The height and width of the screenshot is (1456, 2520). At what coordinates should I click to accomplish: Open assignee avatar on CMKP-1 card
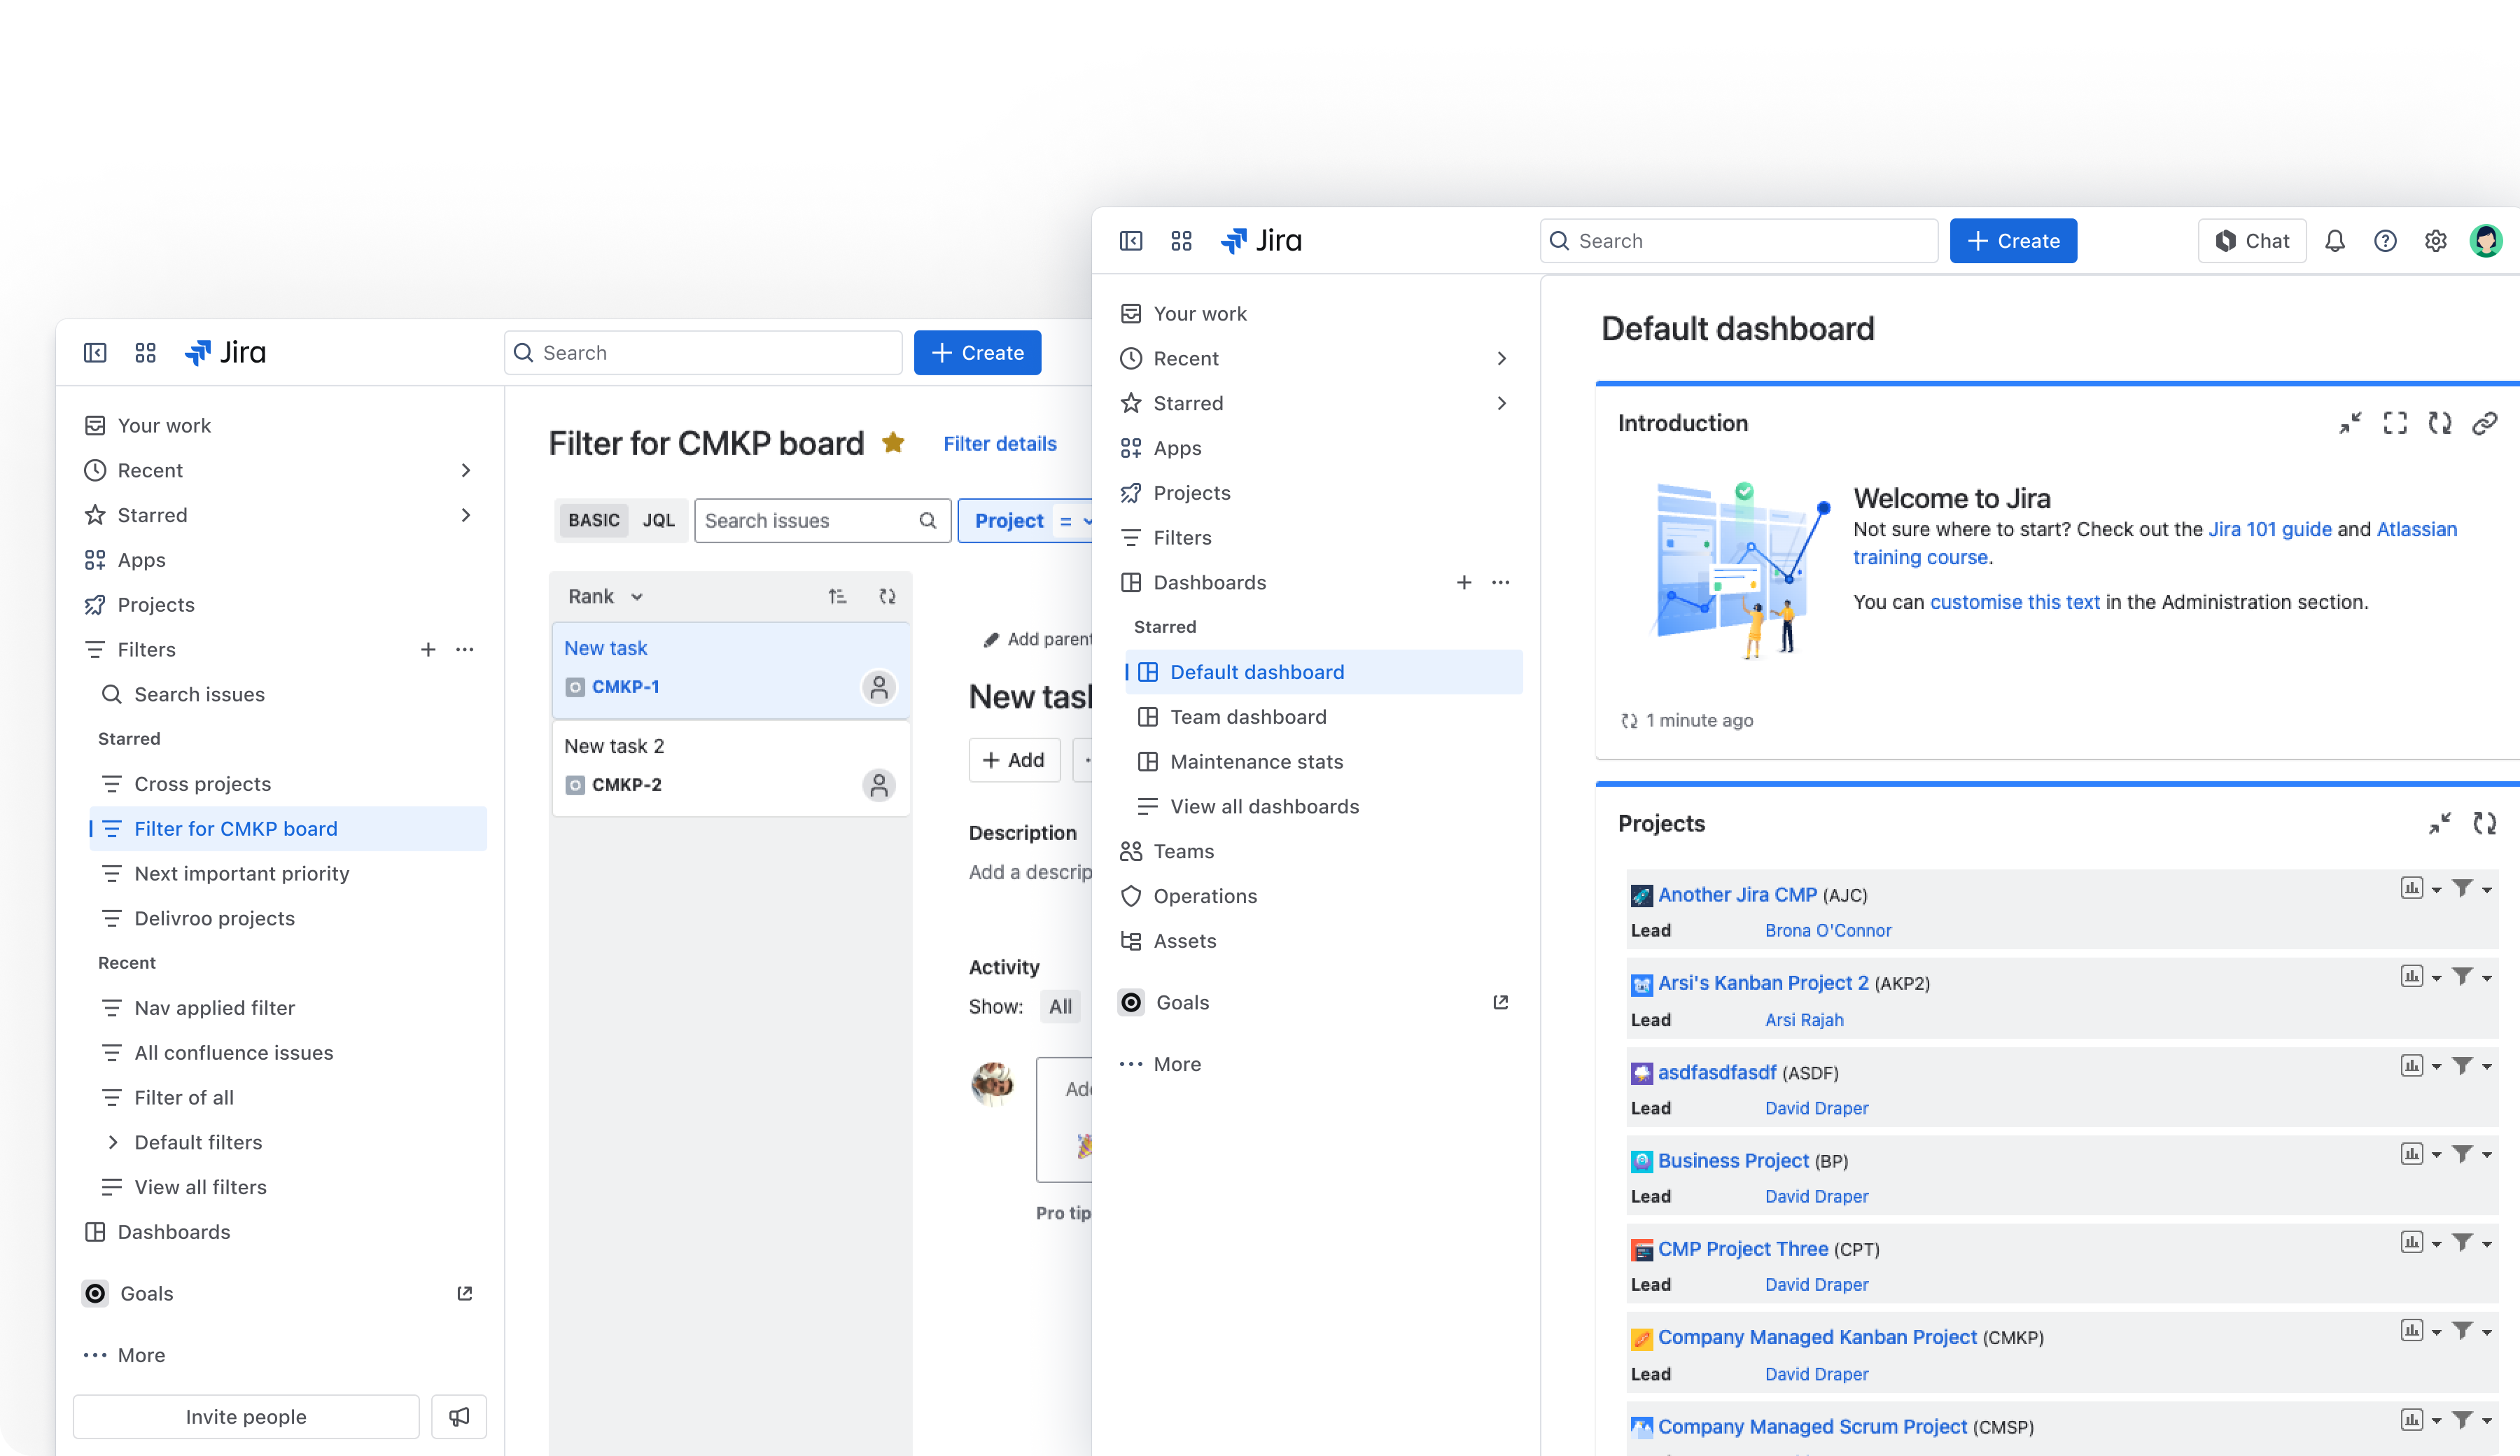879,687
